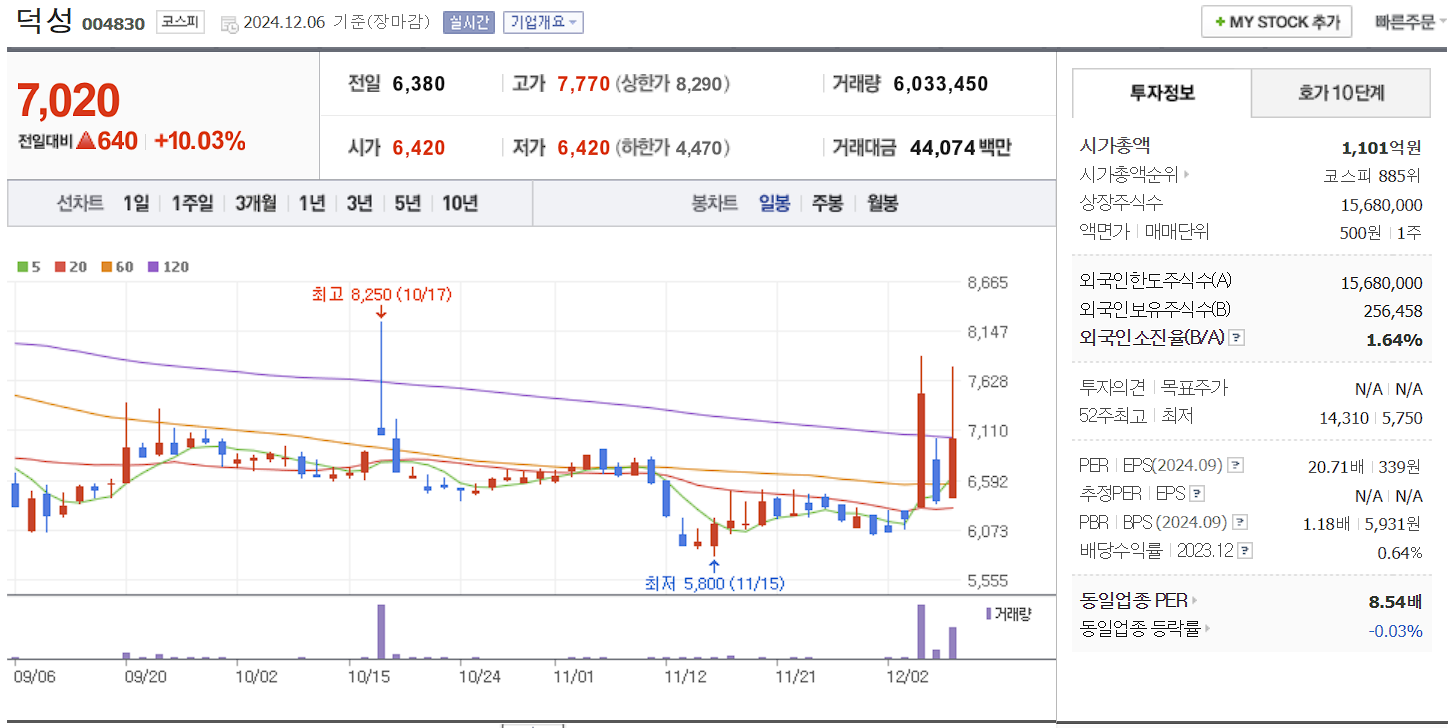Click the red 20-day moving average swatch
The image size is (1450, 728).
point(59,267)
